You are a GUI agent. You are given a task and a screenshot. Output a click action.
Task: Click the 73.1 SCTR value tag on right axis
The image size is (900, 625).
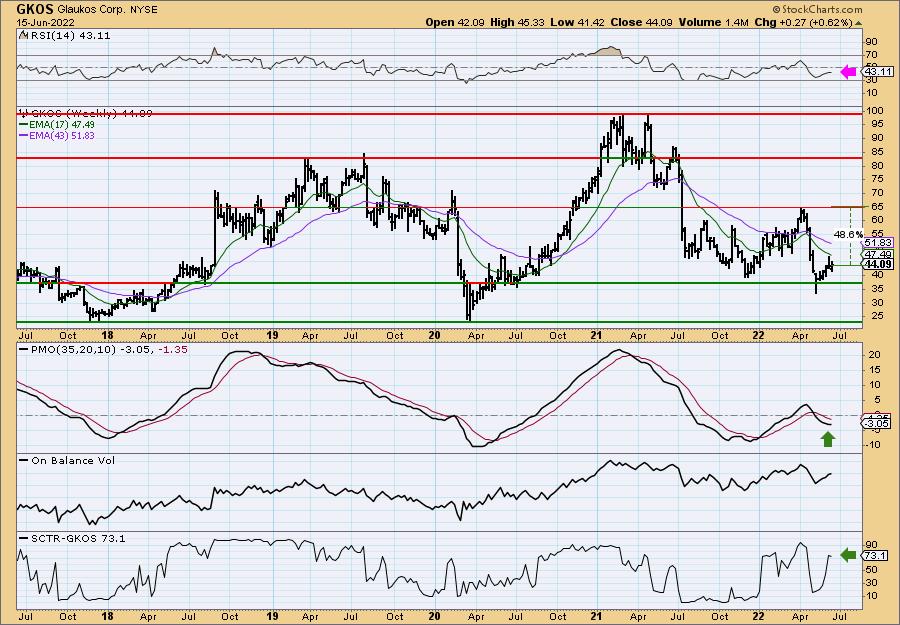tap(876, 556)
